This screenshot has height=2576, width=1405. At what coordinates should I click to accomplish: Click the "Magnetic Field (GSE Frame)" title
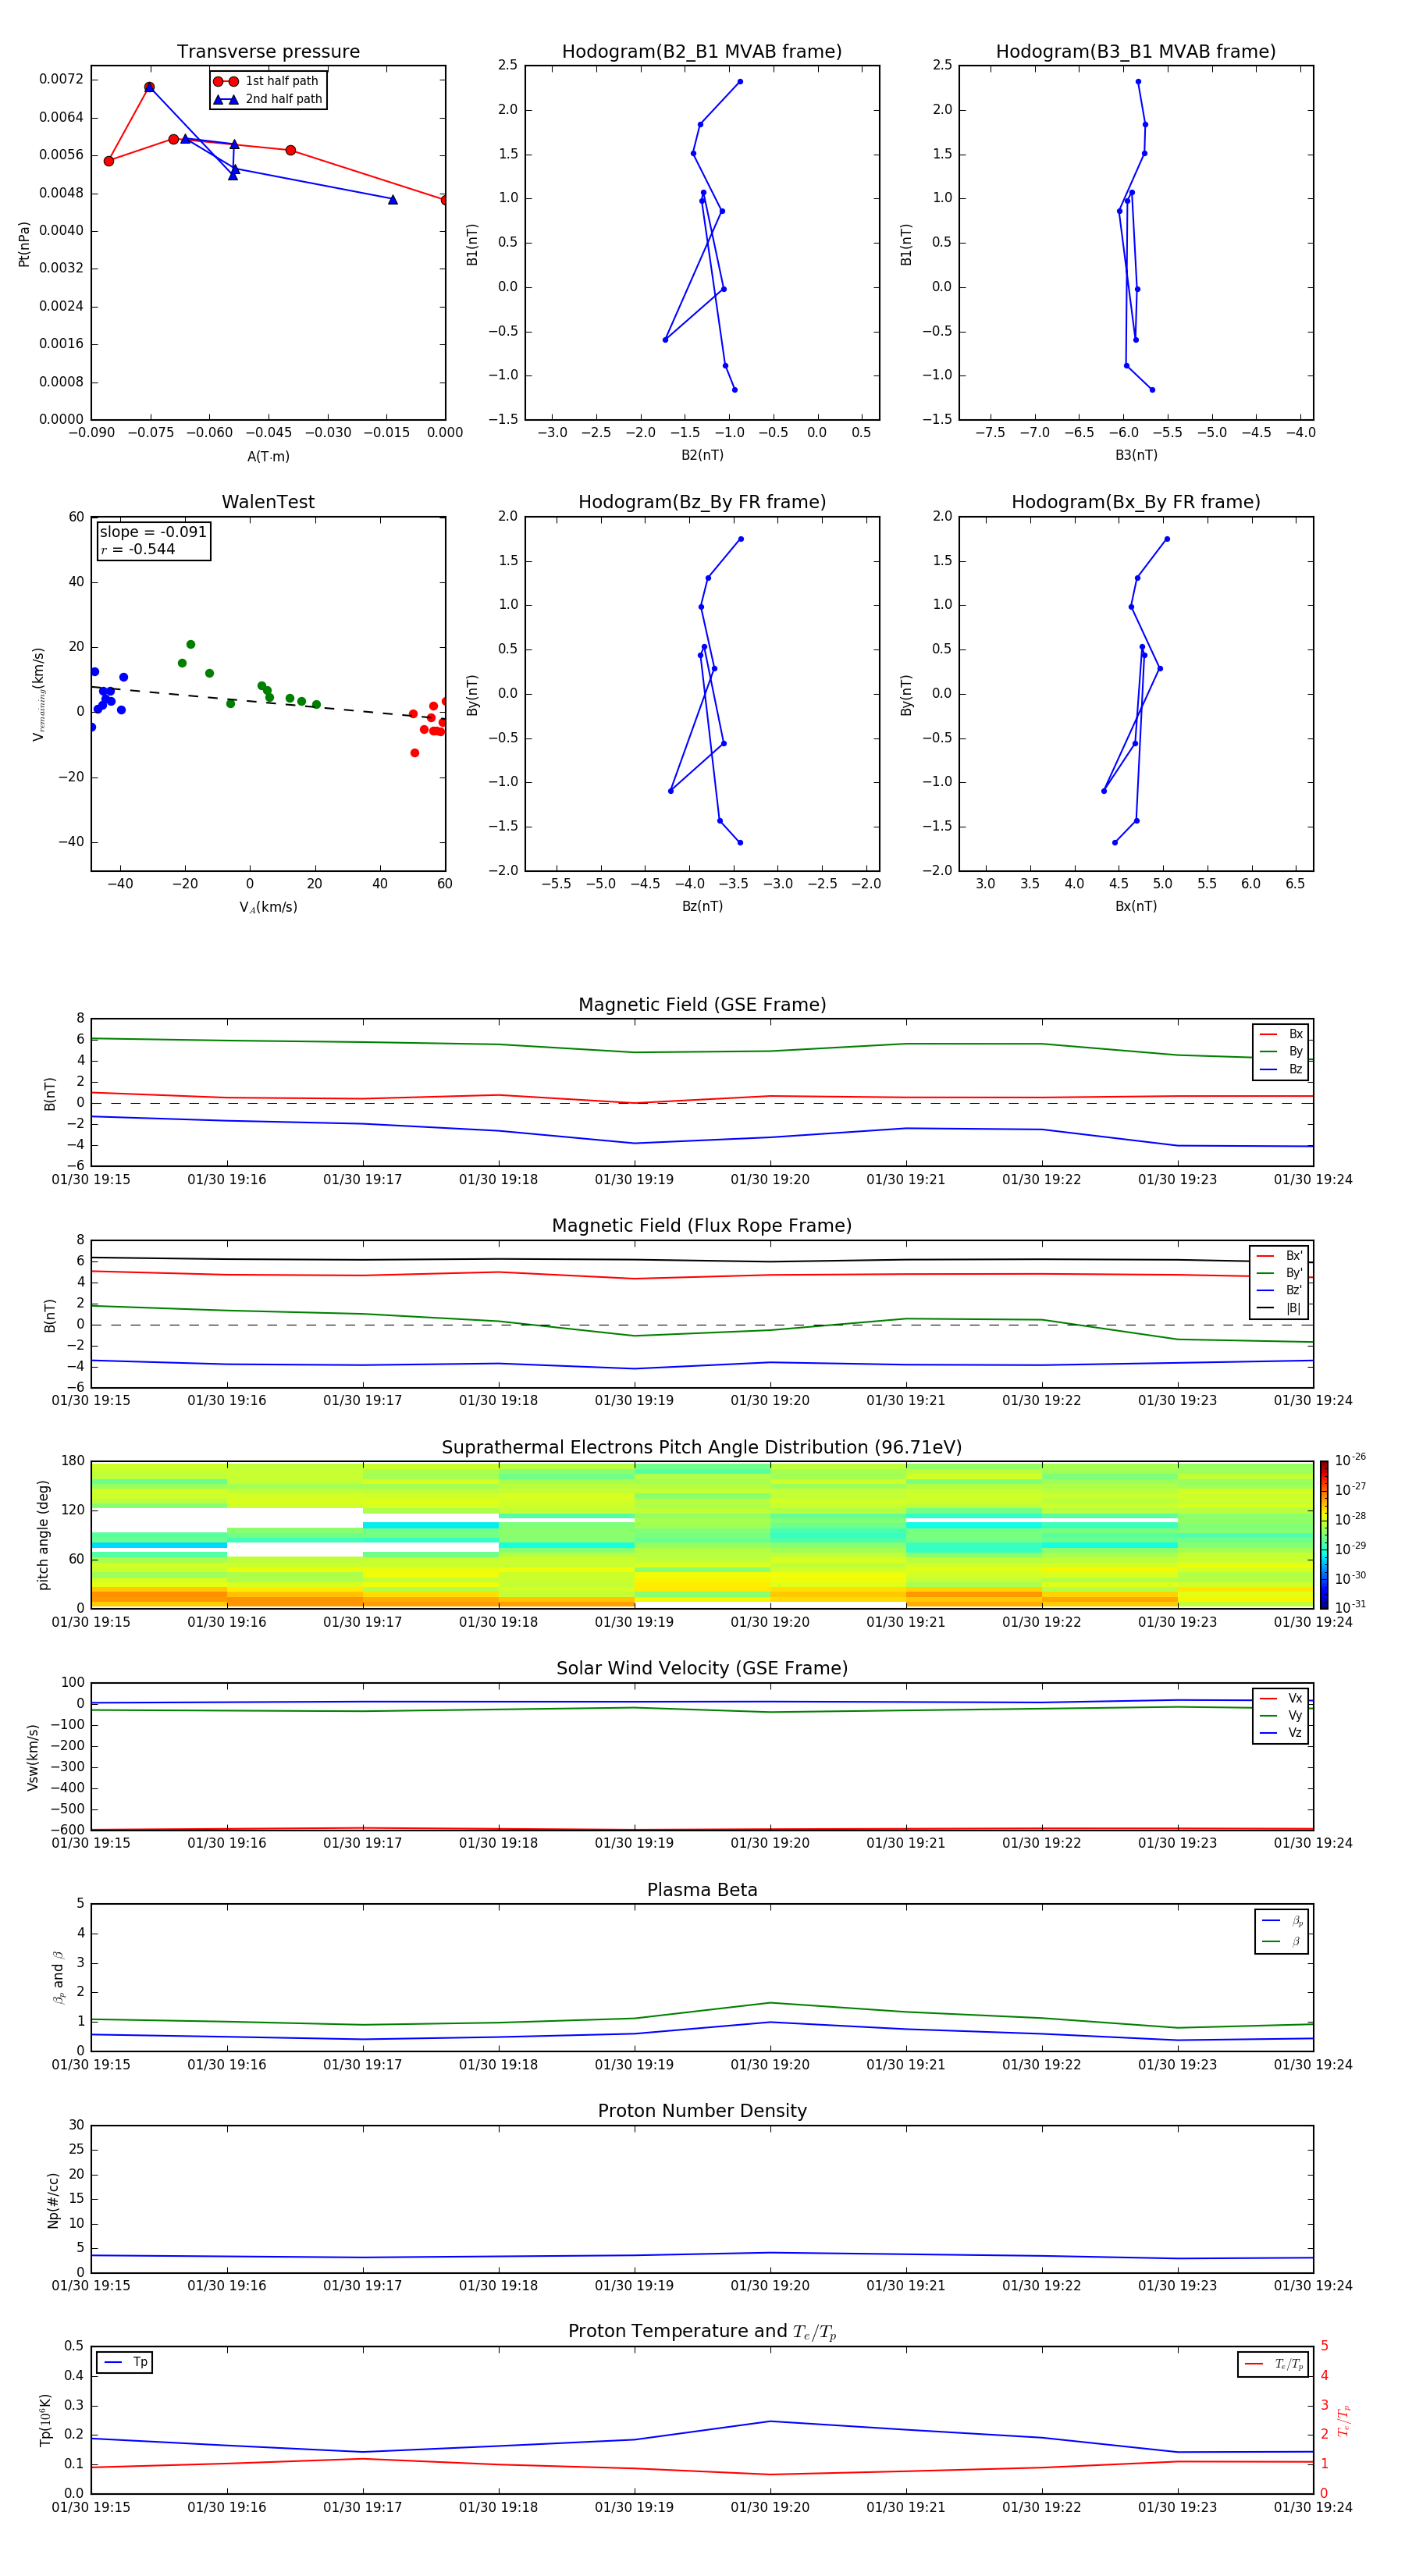click(702, 1005)
